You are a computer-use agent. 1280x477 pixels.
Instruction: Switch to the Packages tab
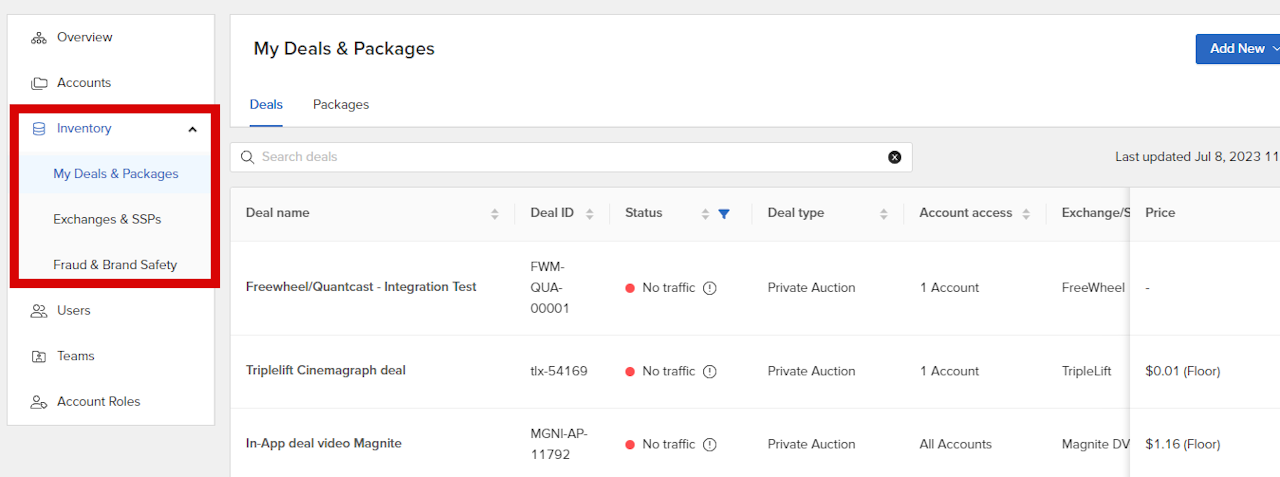point(341,105)
